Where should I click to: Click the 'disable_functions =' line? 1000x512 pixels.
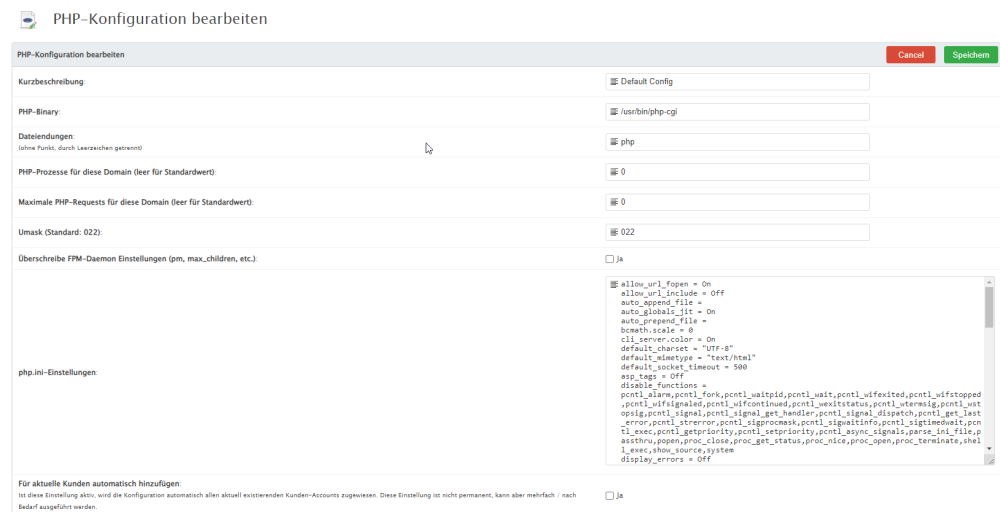click(x=663, y=386)
